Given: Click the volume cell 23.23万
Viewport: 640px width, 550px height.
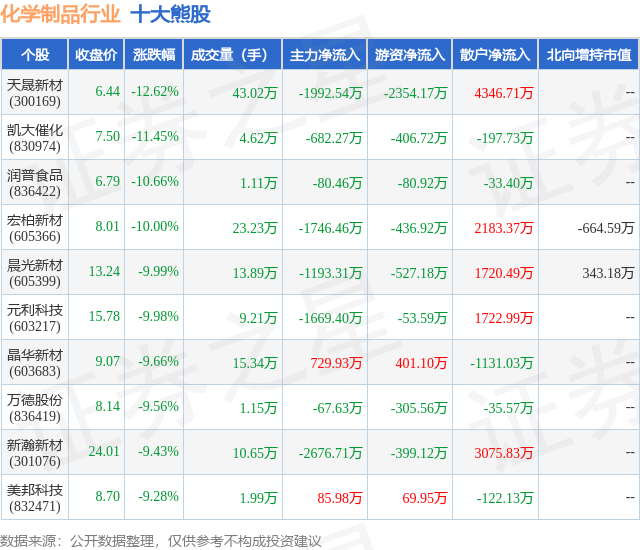Looking at the screenshot, I should click(255, 228).
